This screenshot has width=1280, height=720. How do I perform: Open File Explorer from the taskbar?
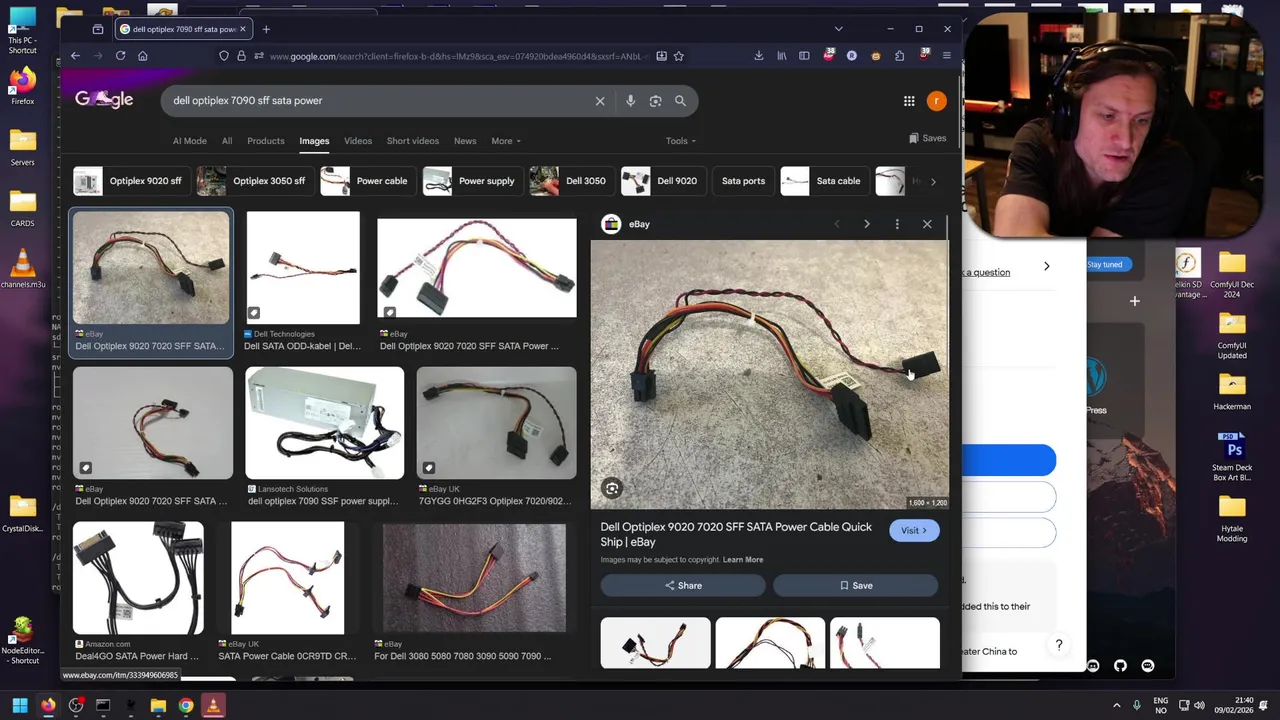(x=158, y=706)
